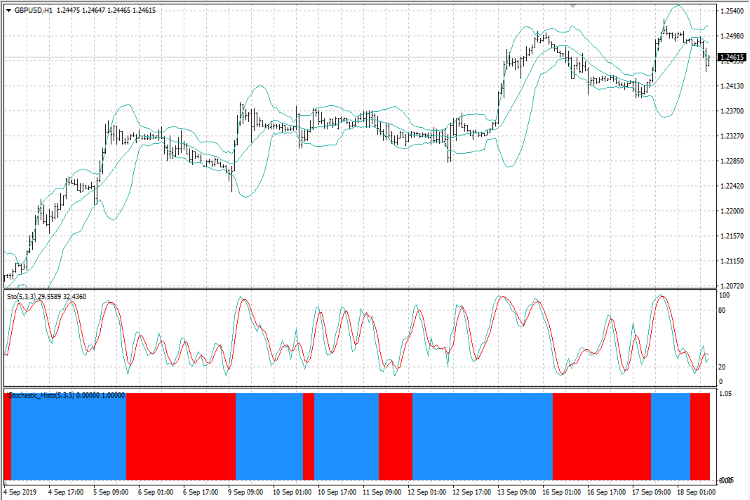
Task: Select the widest blue histogram block above 12 Sep
Action: click(483, 436)
